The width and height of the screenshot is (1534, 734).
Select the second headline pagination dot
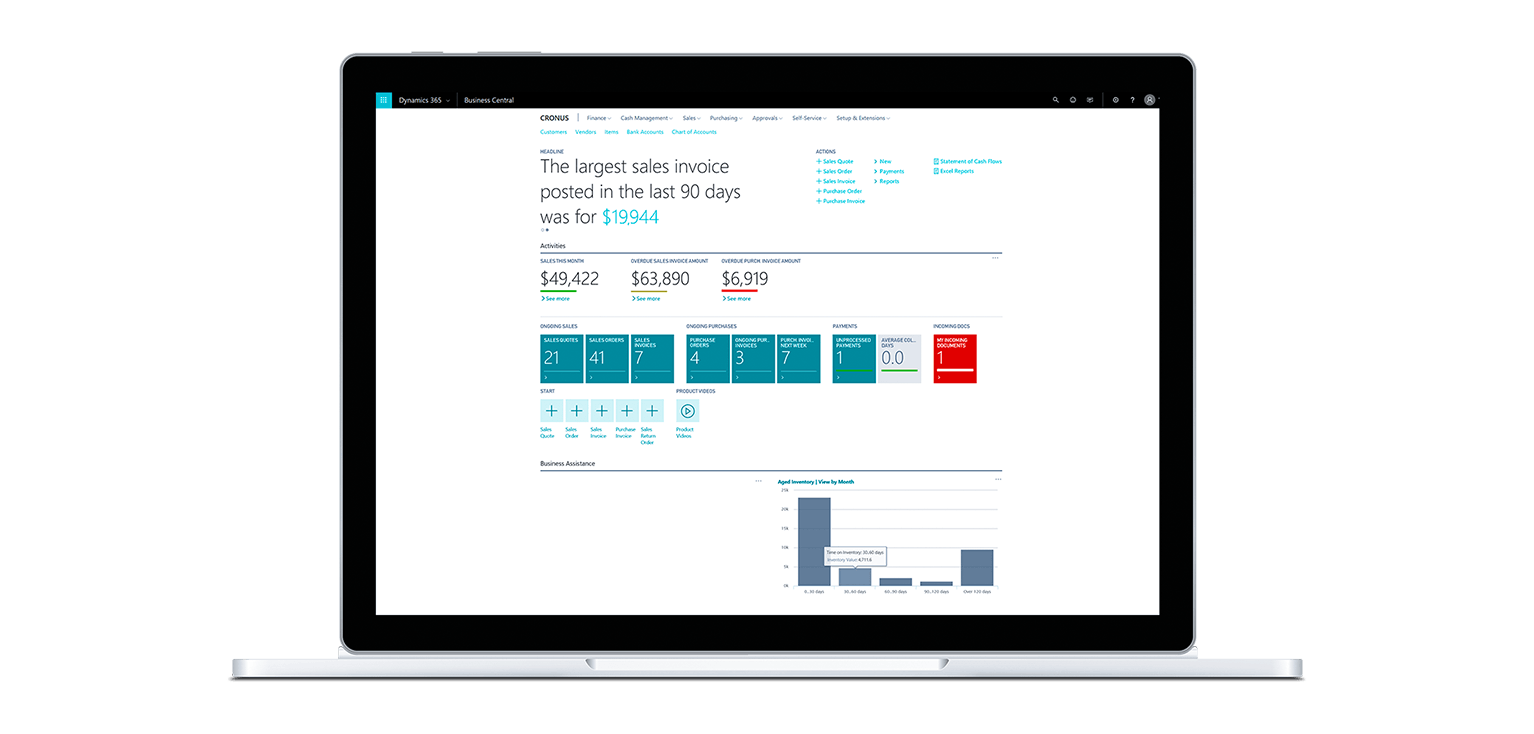(547, 230)
